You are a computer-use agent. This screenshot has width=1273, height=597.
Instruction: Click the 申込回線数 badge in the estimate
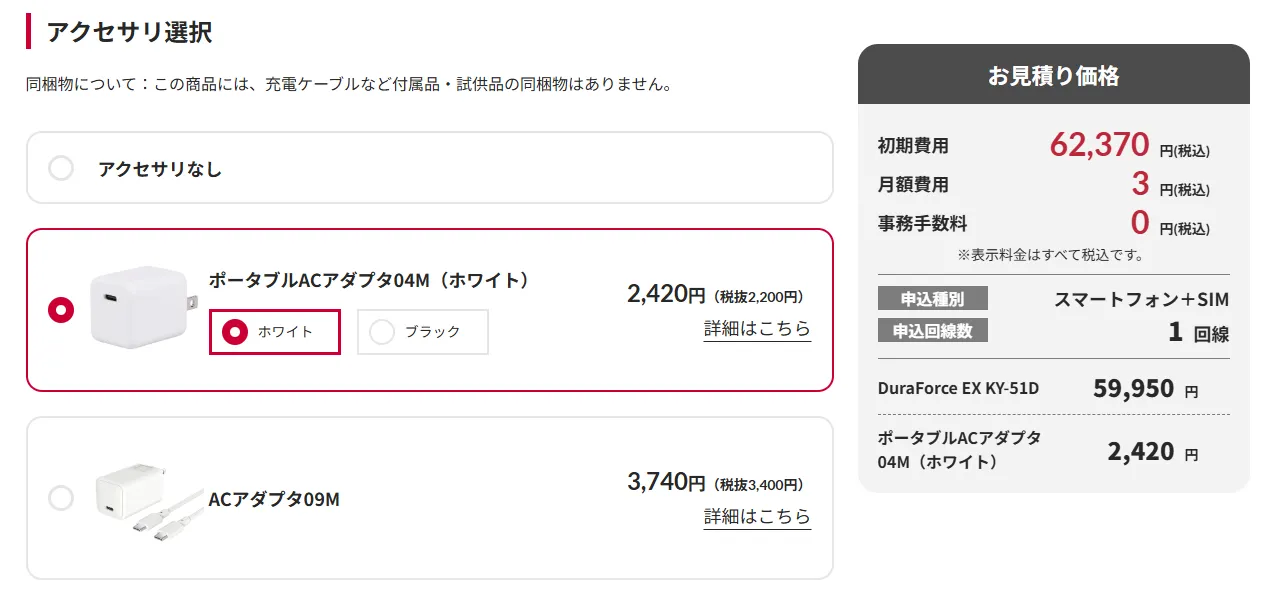pyautogui.click(x=932, y=331)
